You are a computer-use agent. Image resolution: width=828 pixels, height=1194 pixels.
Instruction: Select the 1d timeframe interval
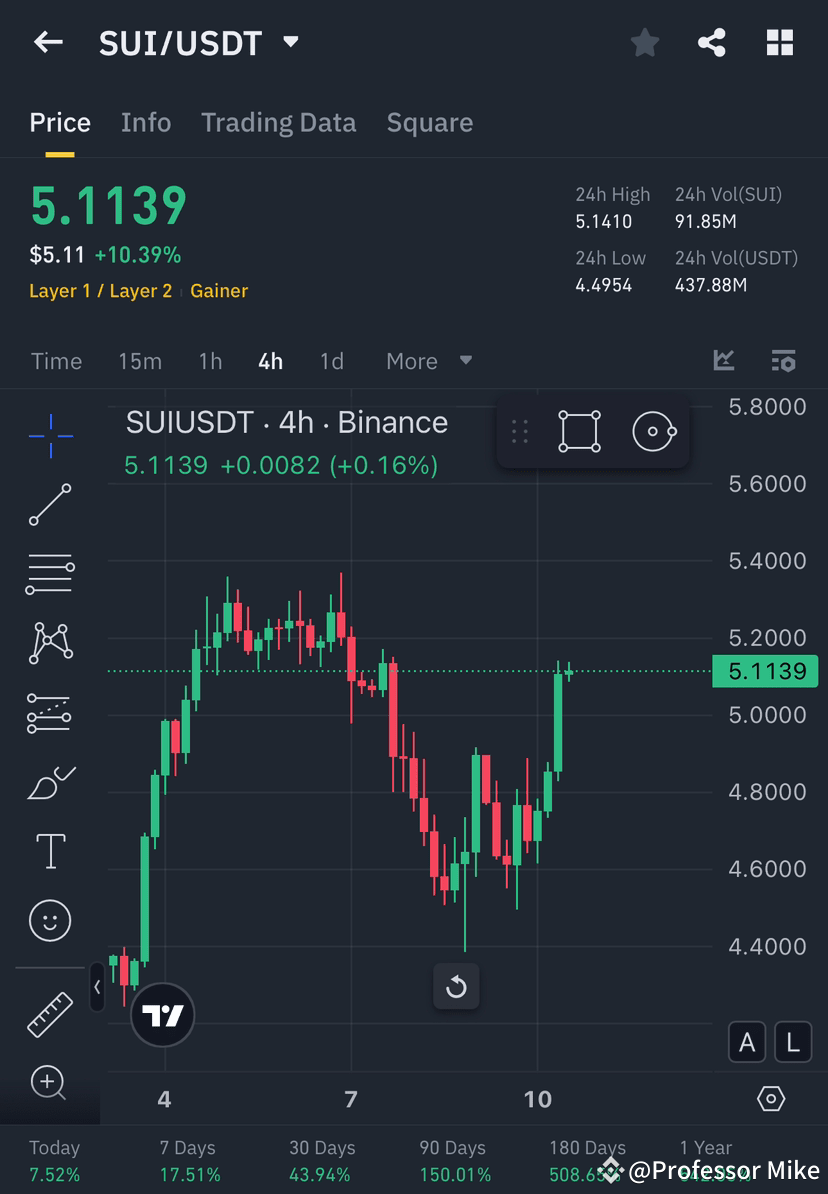tap(331, 361)
